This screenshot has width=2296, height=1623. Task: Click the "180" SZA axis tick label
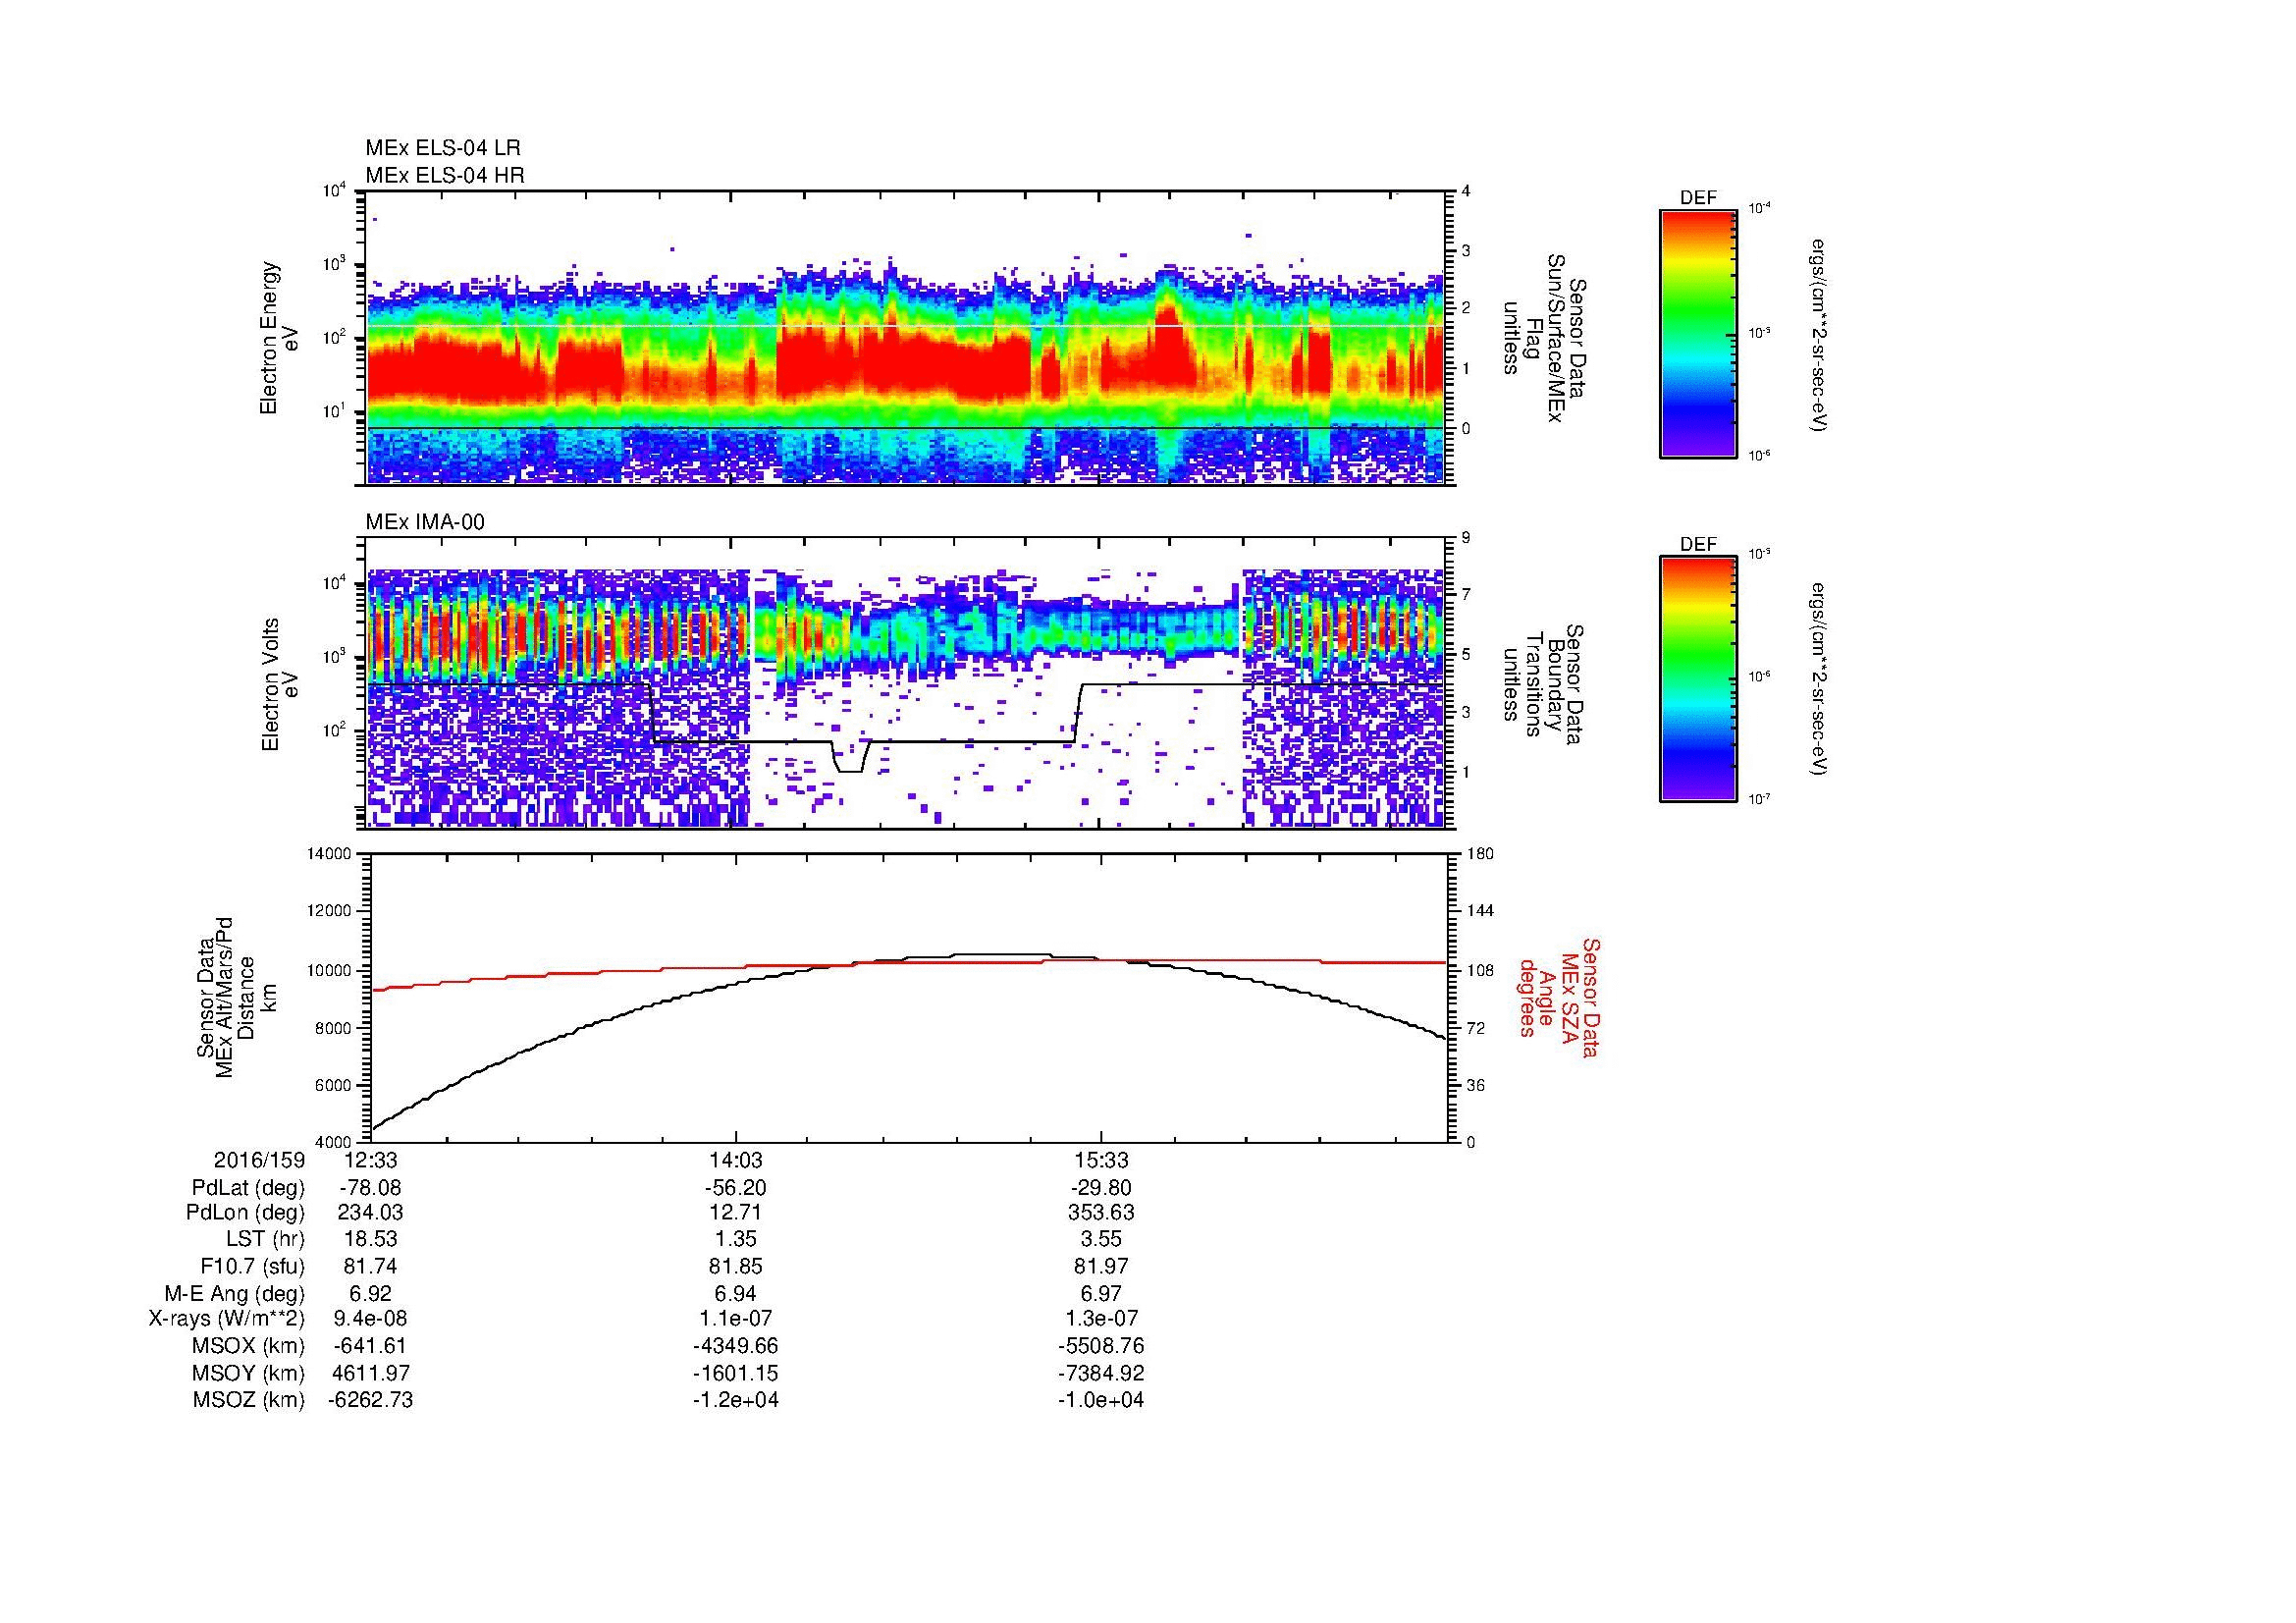click(x=1479, y=854)
